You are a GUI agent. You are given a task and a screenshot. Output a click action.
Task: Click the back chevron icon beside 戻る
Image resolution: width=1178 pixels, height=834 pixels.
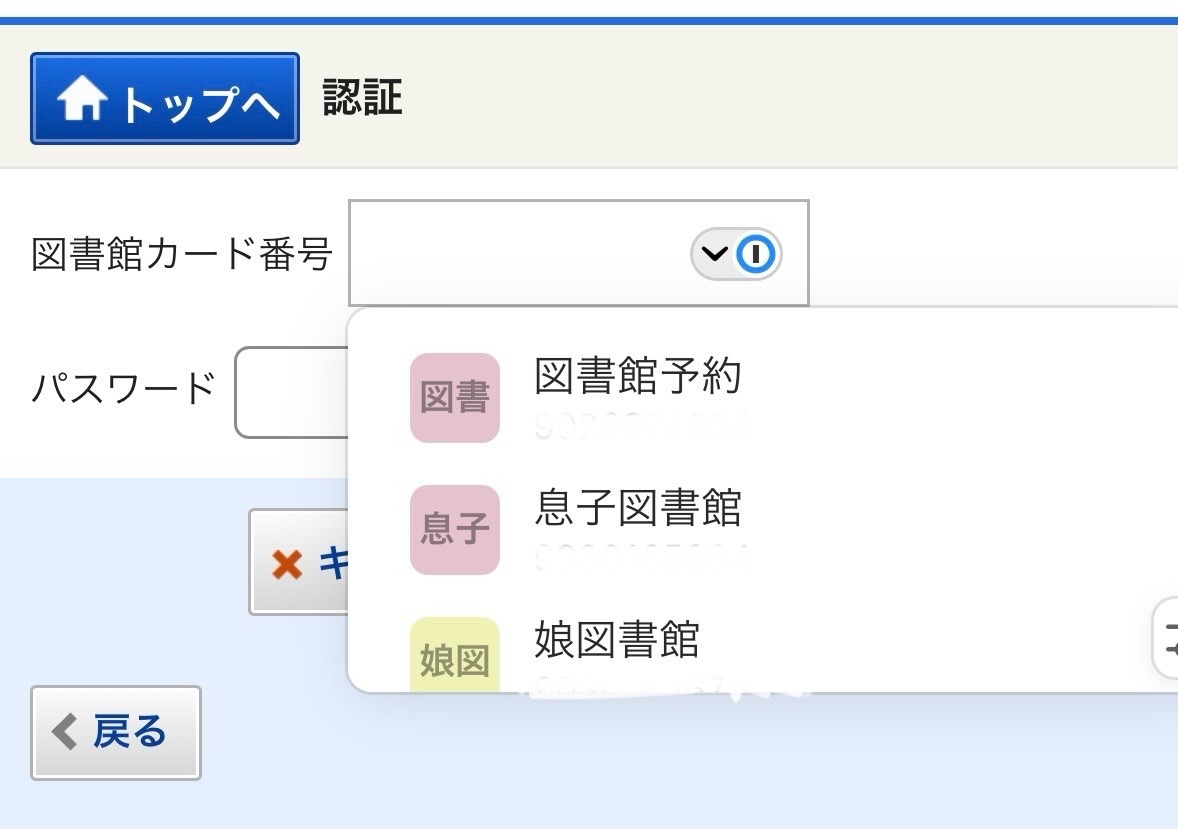pos(64,732)
